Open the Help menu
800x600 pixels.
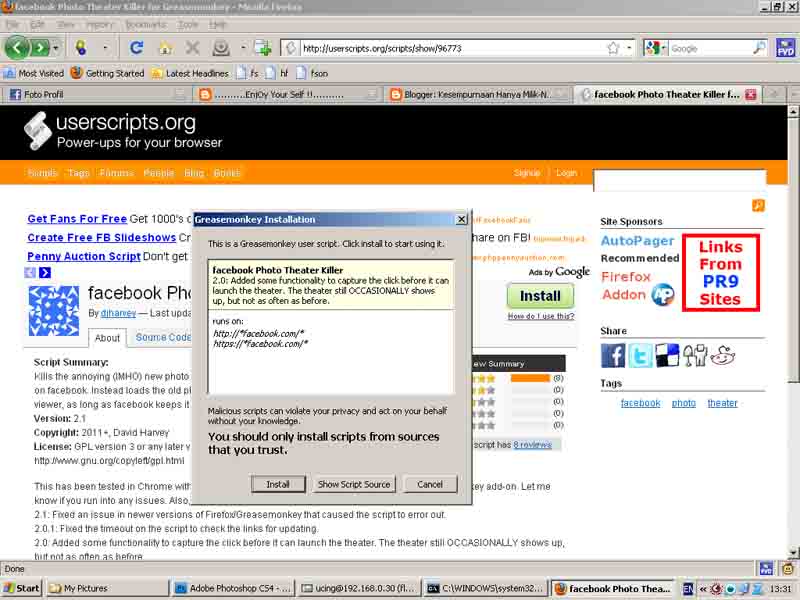point(217,24)
